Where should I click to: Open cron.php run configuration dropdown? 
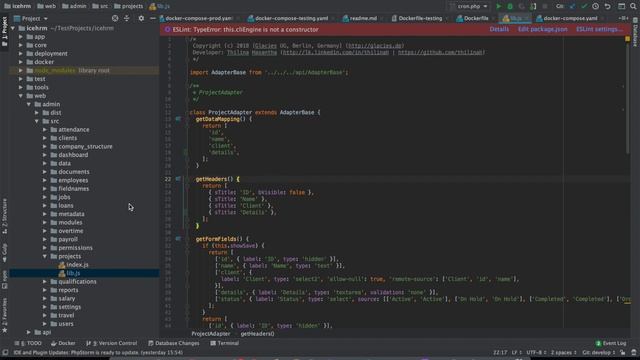click(469, 6)
